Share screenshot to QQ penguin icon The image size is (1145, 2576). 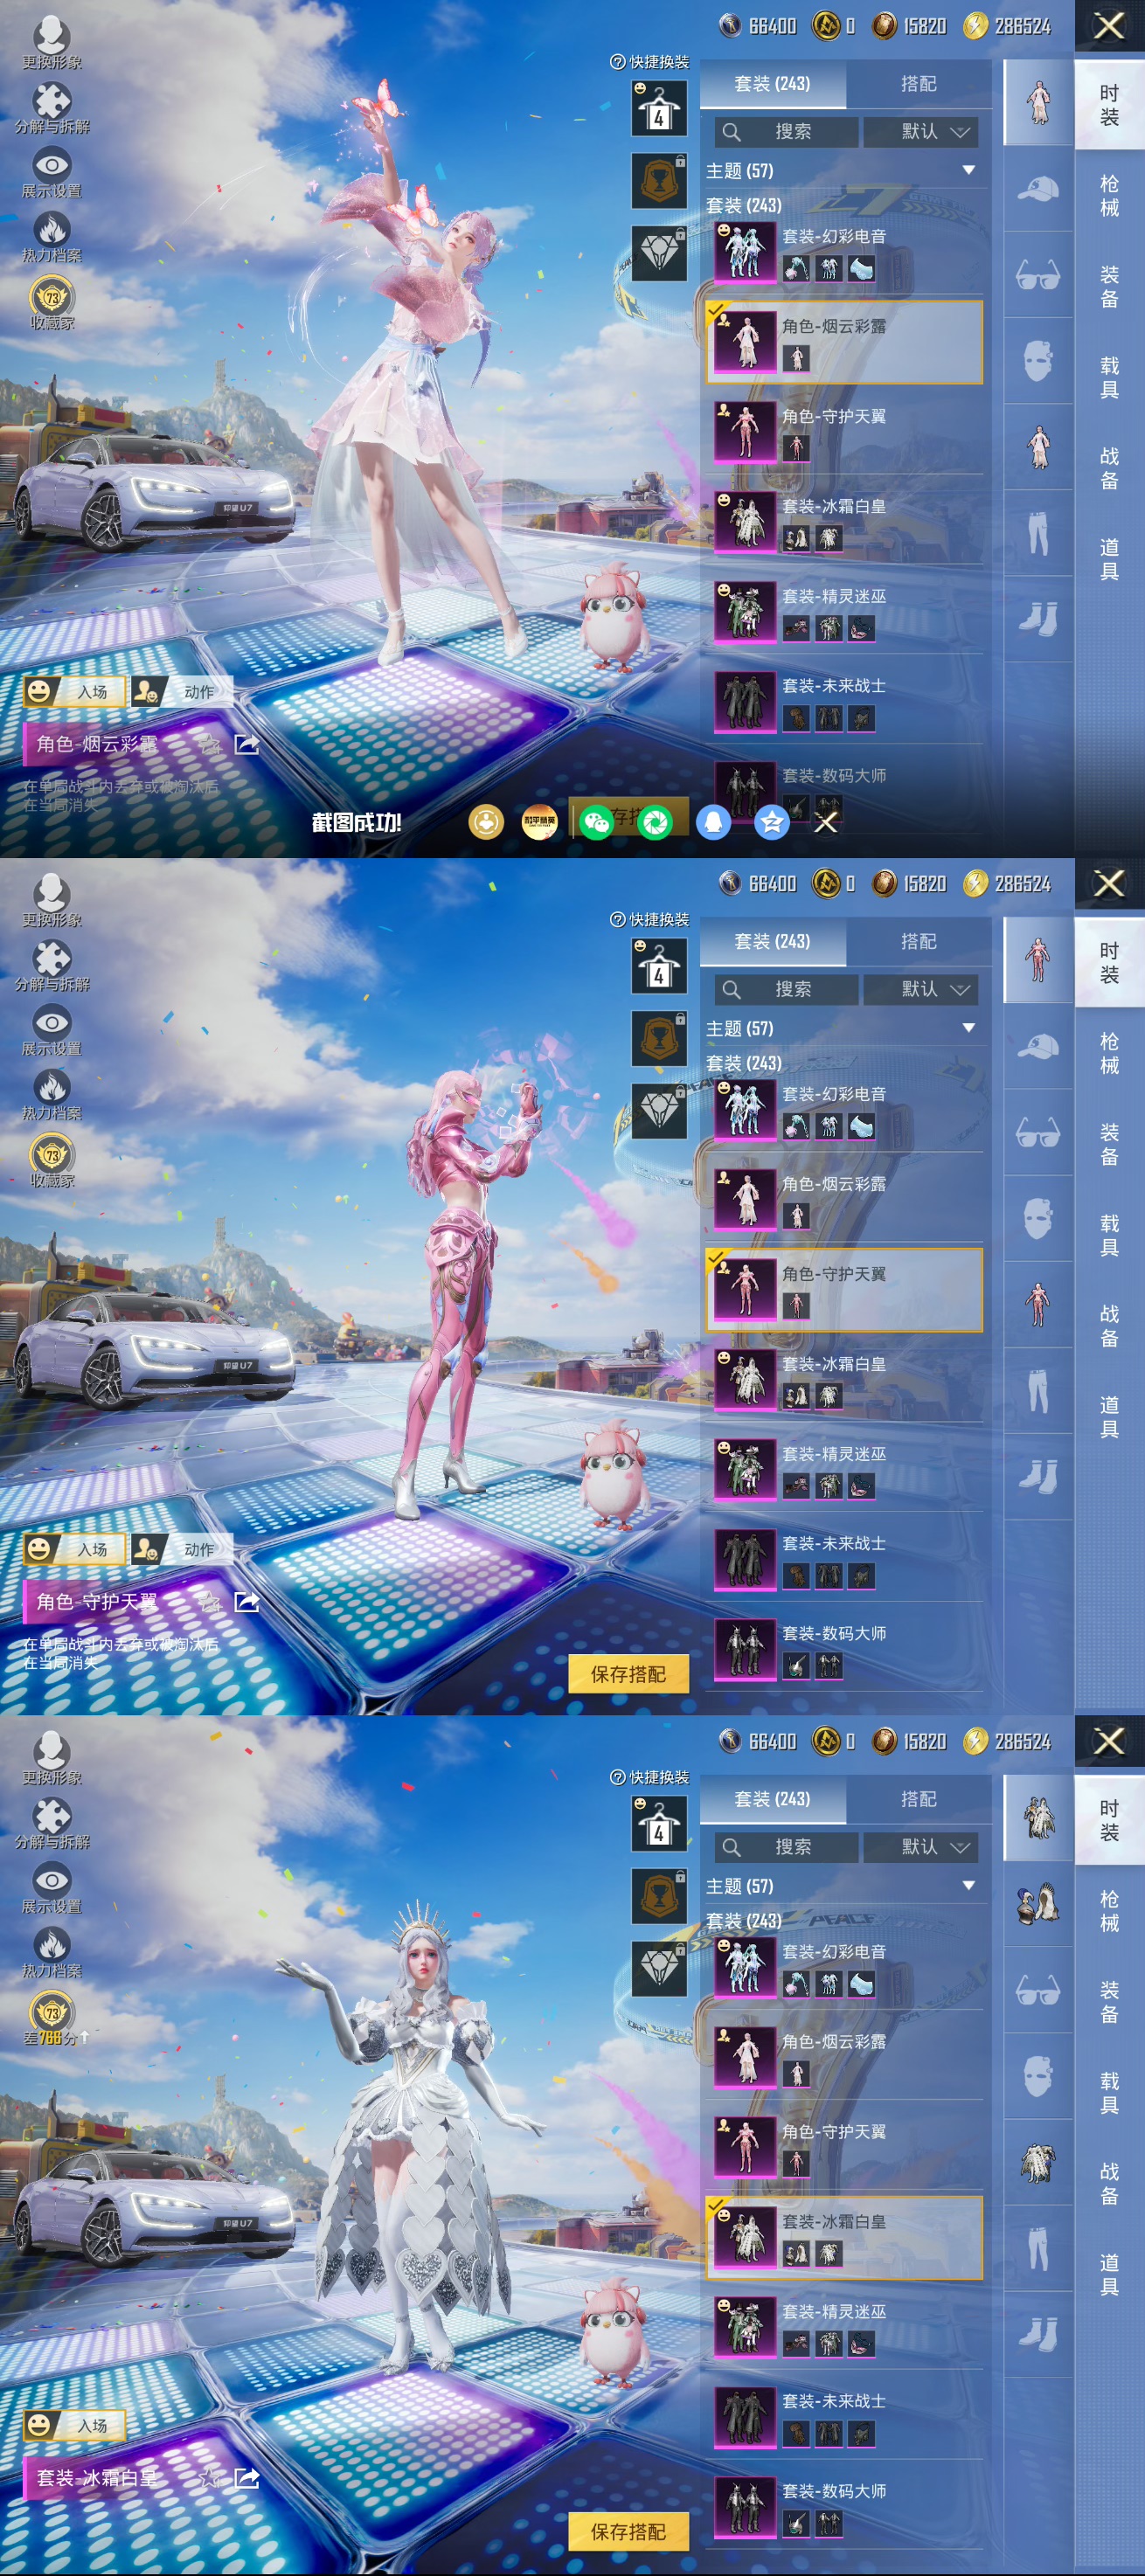(x=713, y=822)
